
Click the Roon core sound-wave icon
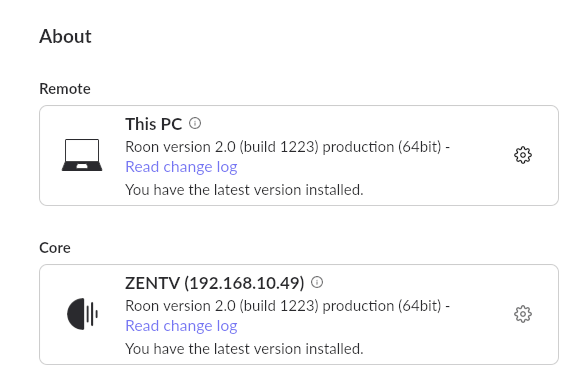click(x=82, y=314)
